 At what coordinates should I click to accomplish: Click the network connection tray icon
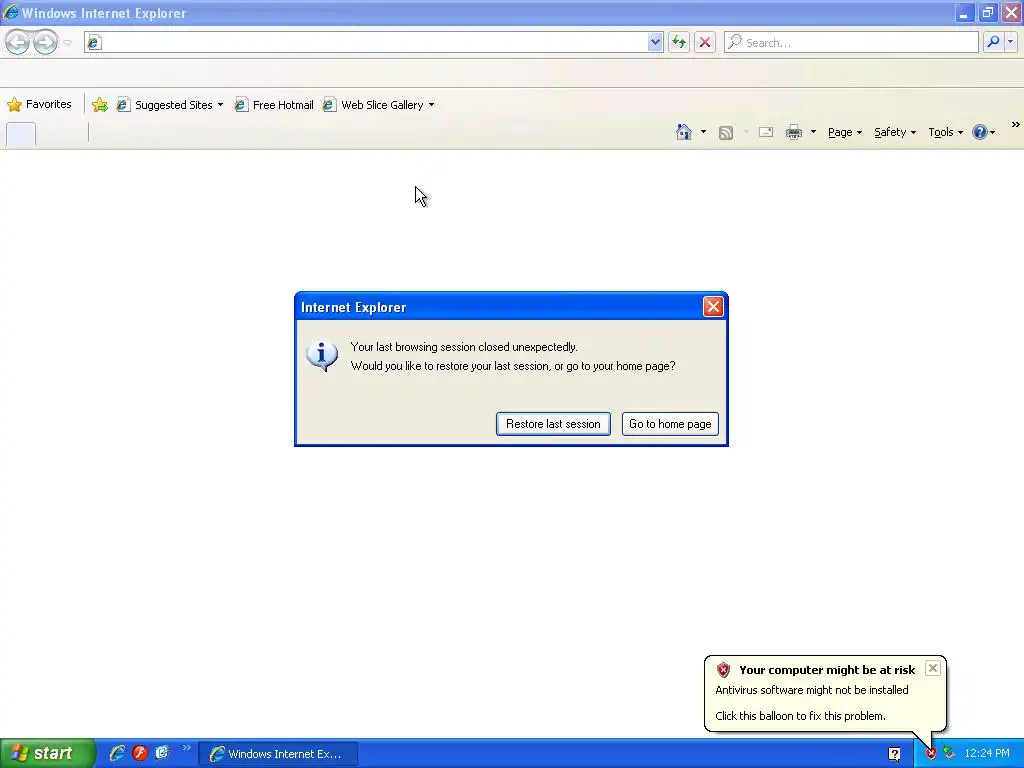[949, 754]
